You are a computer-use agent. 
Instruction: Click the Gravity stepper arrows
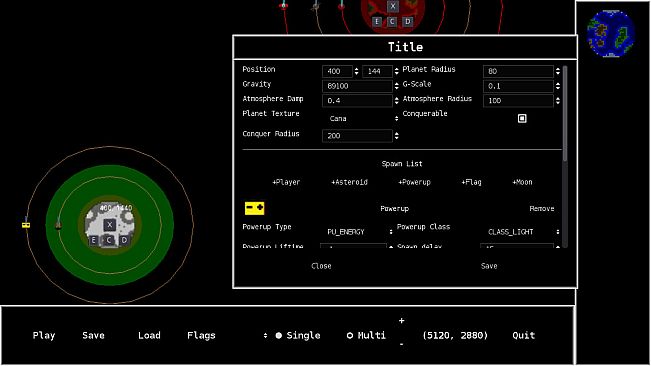[x=396, y=86]
